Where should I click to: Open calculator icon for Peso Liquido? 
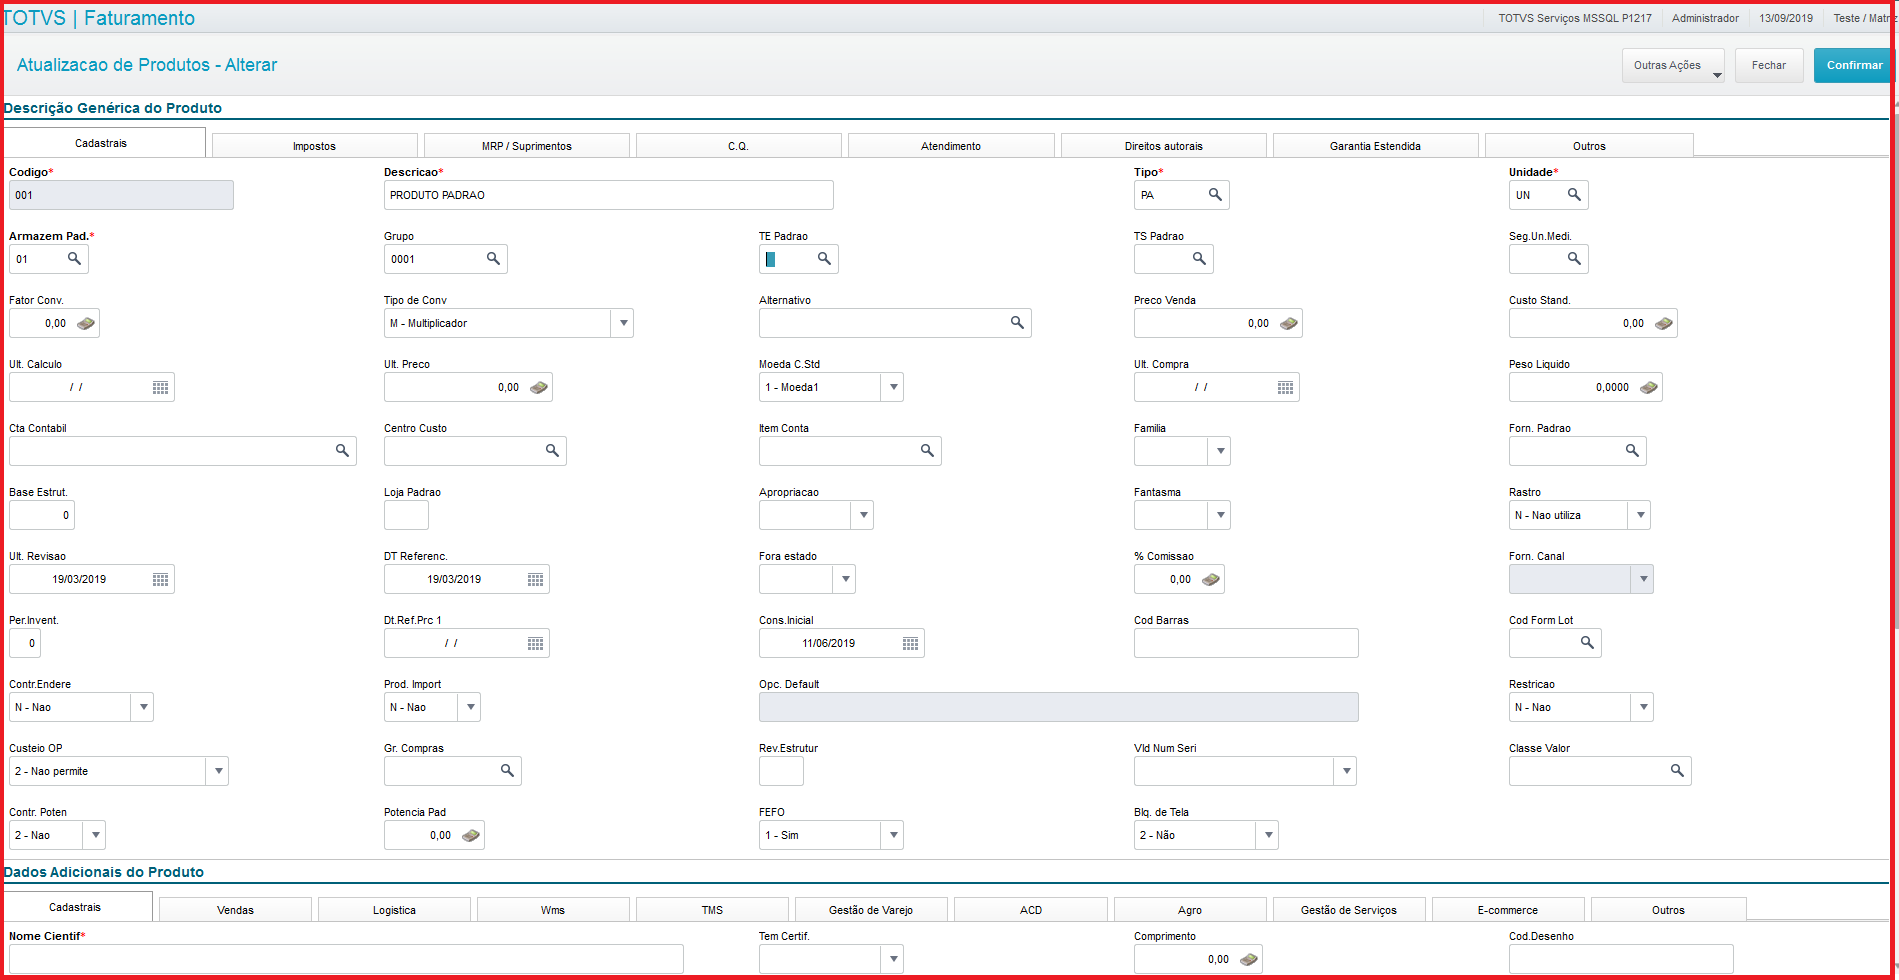point(1649,387)
